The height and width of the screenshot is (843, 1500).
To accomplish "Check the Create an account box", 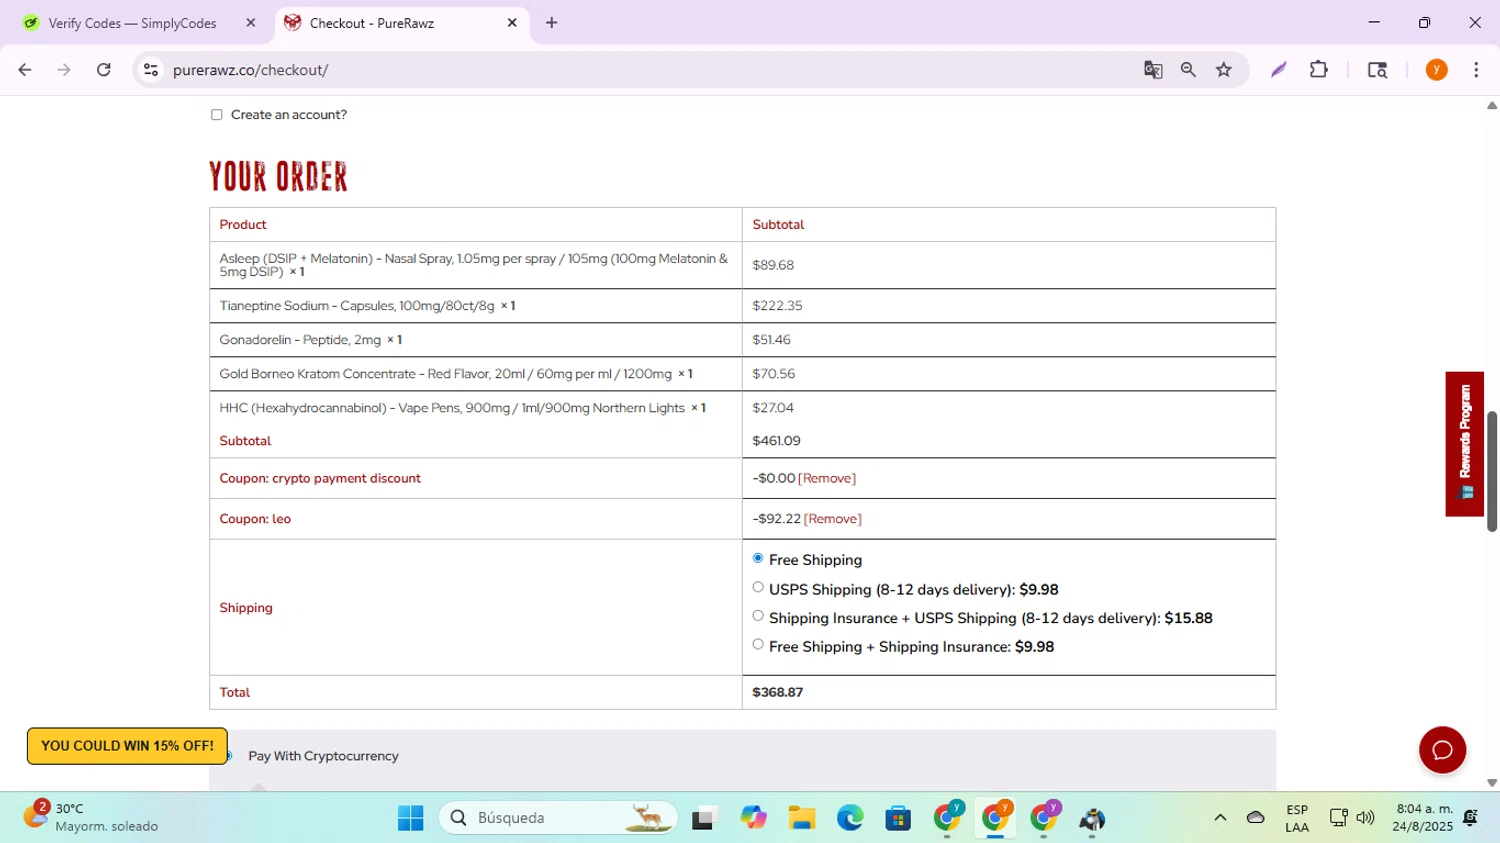I will point(216,115).
